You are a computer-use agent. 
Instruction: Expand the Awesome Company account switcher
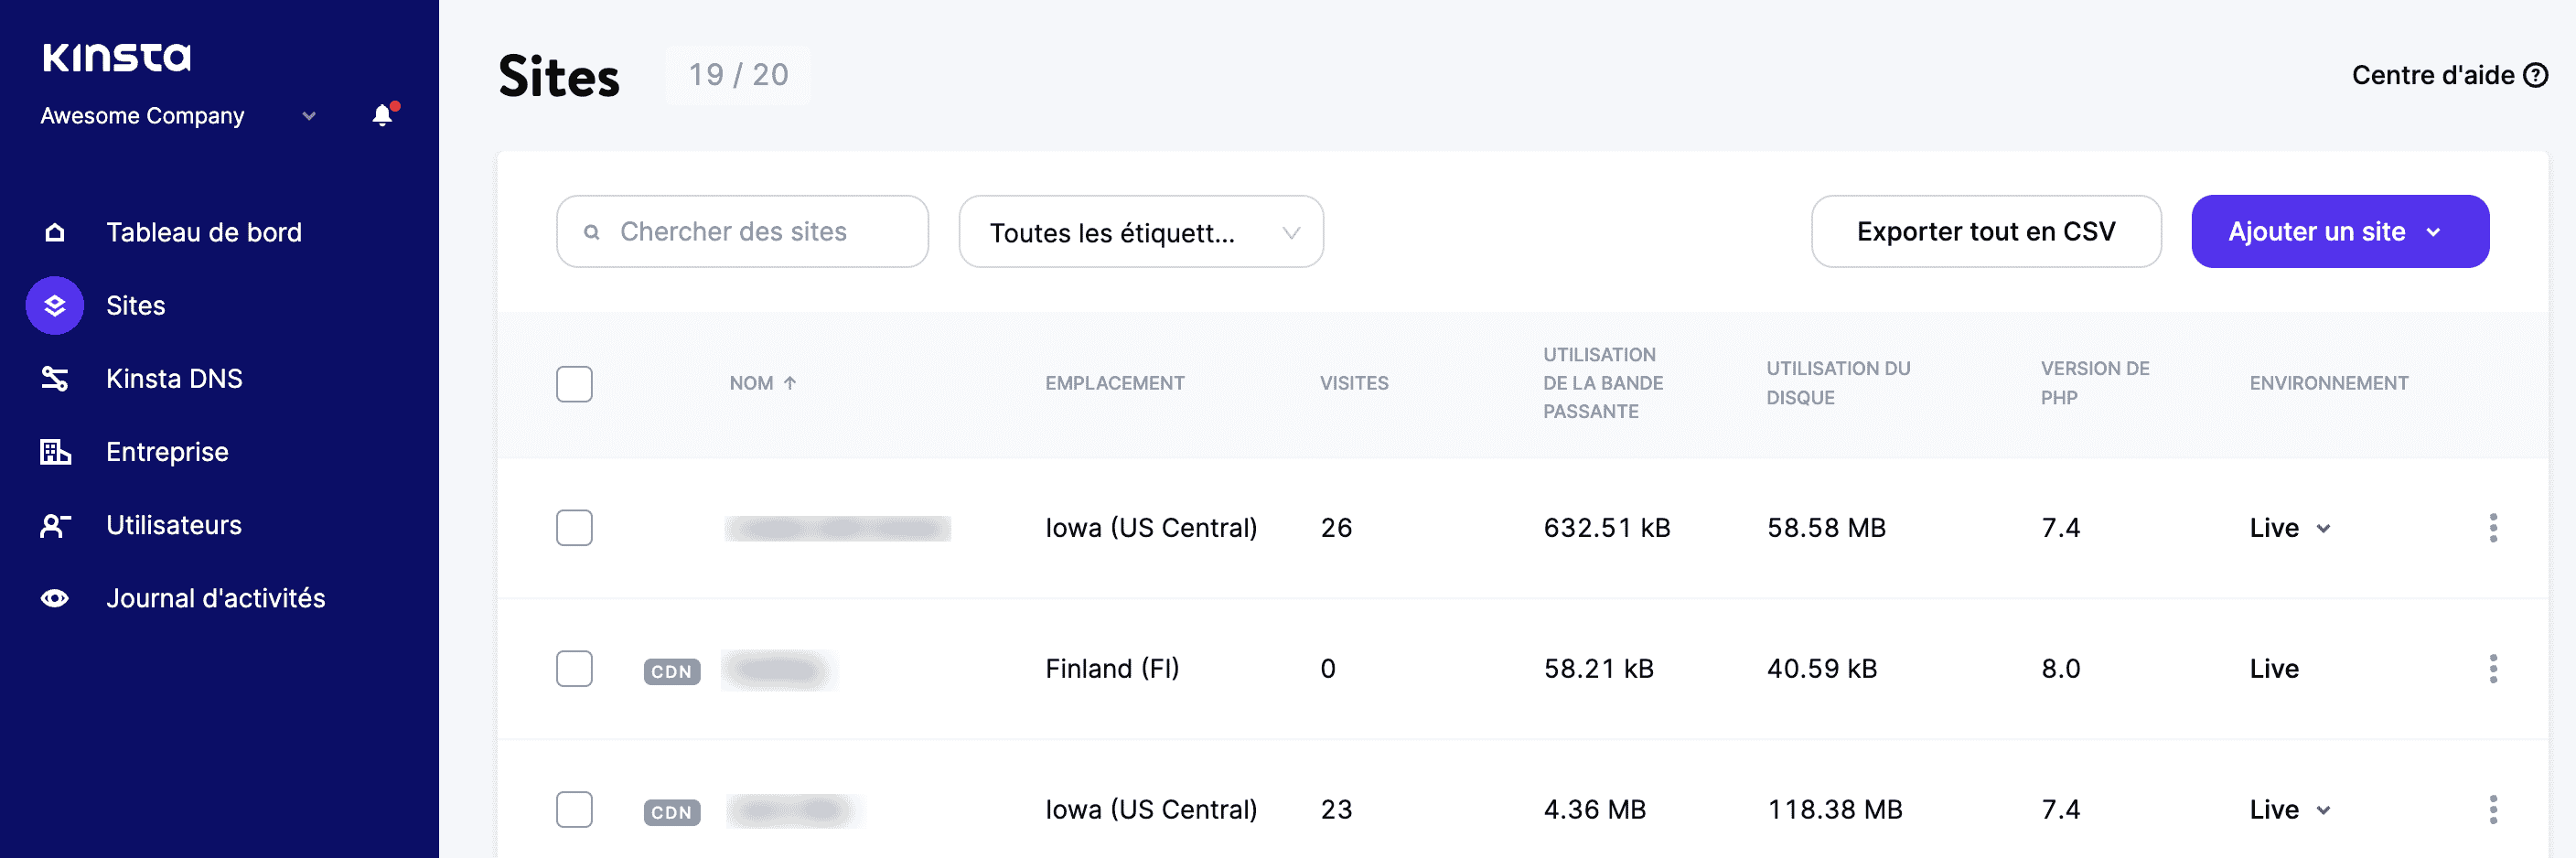[307, 115]
